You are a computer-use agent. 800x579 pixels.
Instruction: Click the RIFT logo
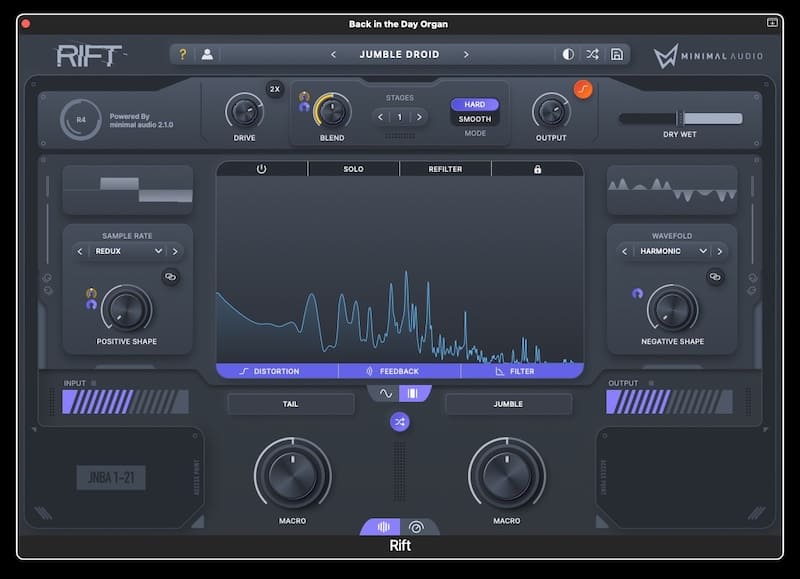pos(90,55)
